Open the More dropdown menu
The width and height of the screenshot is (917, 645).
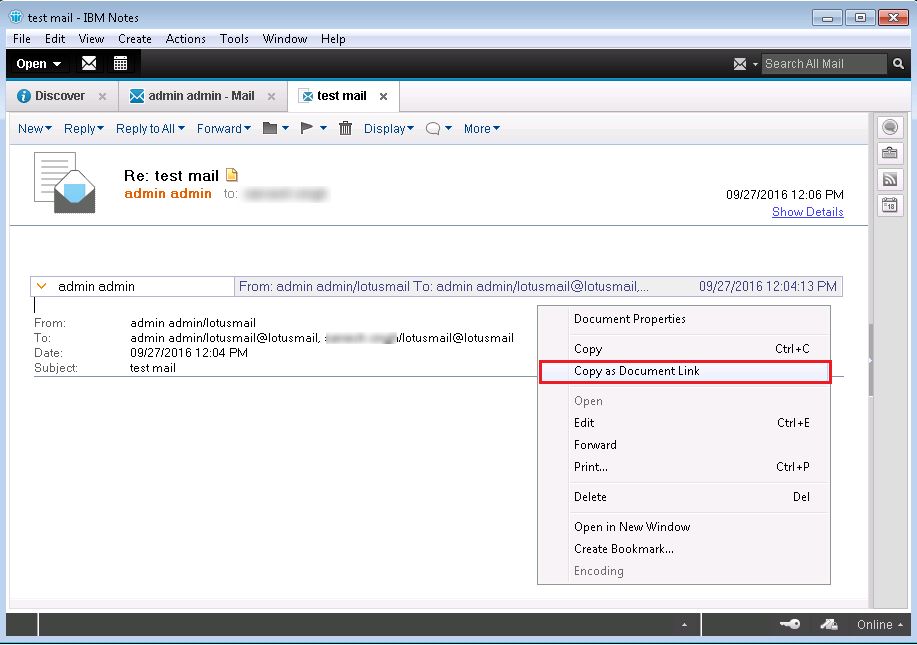[482, 129]
